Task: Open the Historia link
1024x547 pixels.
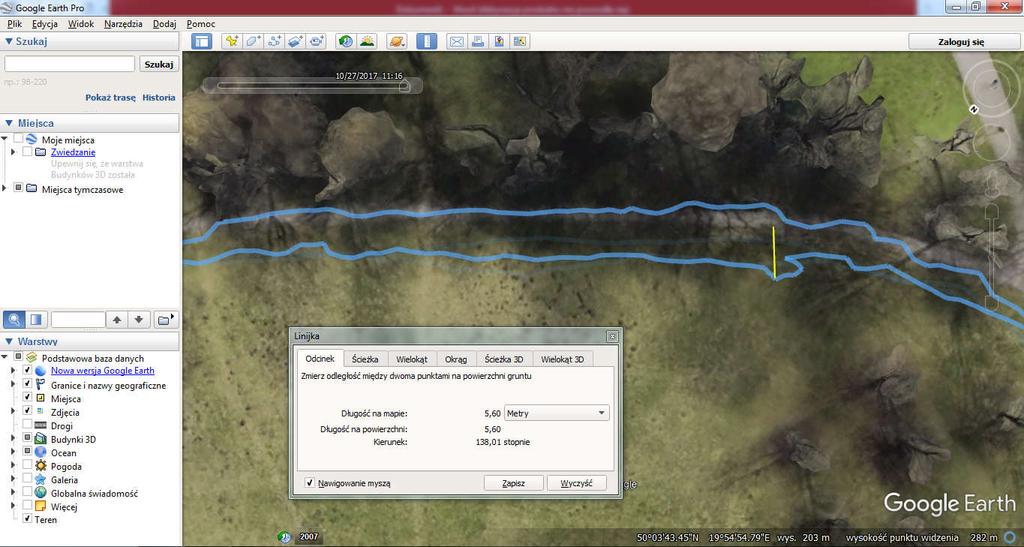Action: point(159,97)
